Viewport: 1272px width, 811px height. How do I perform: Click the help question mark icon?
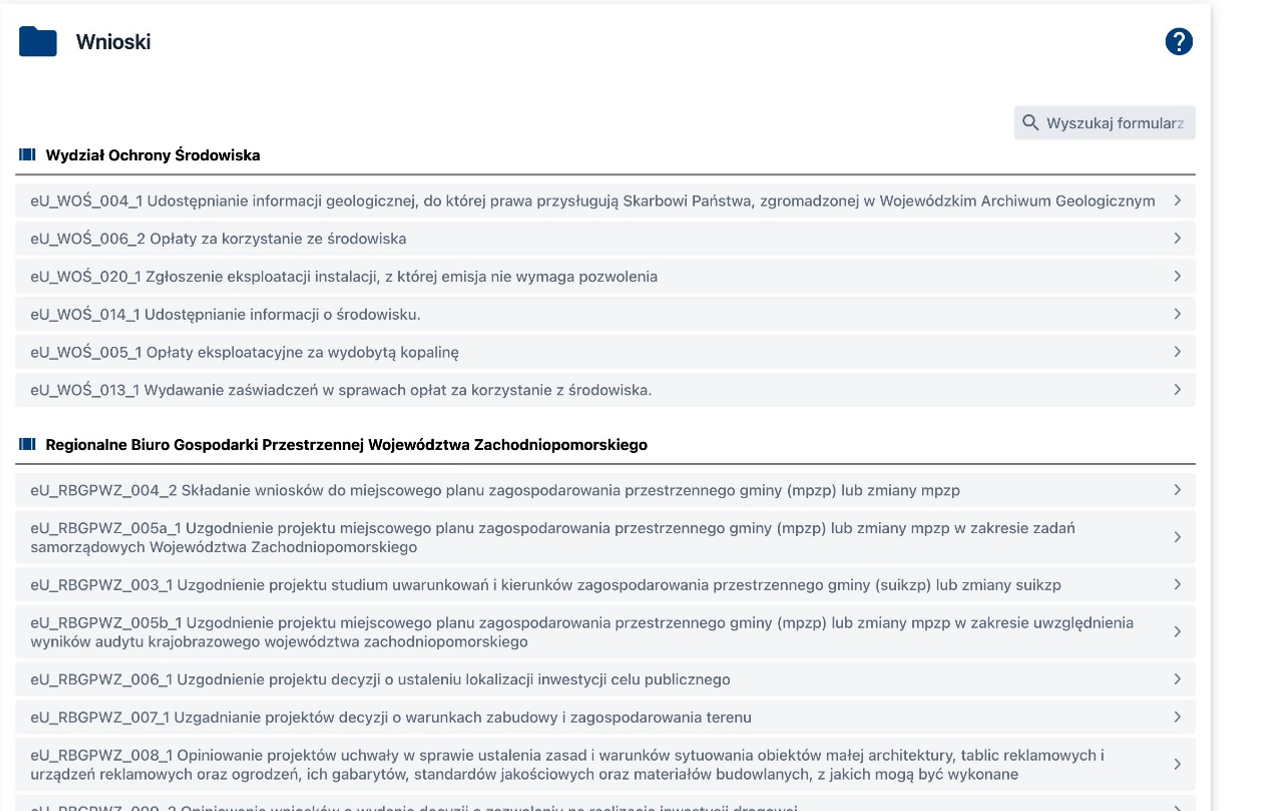(1179, 42)
